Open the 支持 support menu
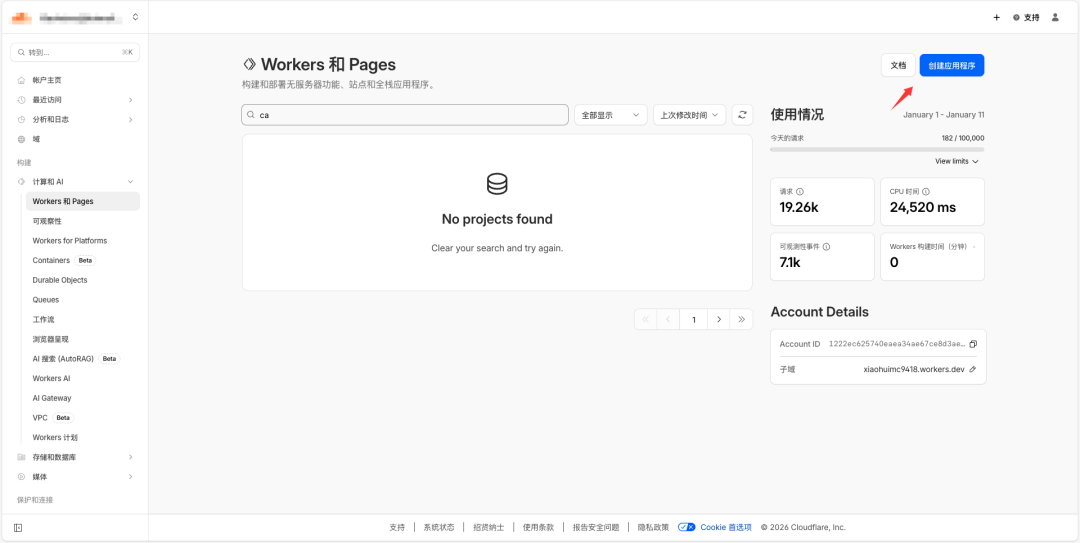This screenshot has width=1080, height=543. tap(1026, 18)
